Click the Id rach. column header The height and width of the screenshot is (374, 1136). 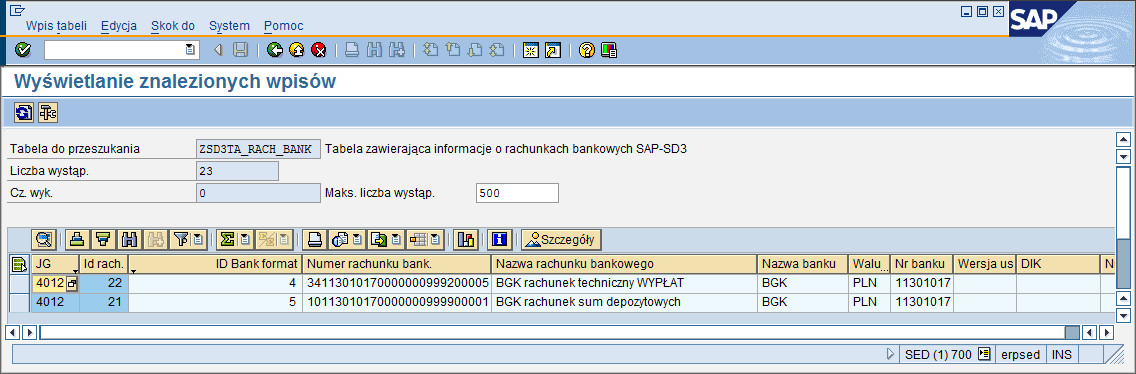point(104,264)
